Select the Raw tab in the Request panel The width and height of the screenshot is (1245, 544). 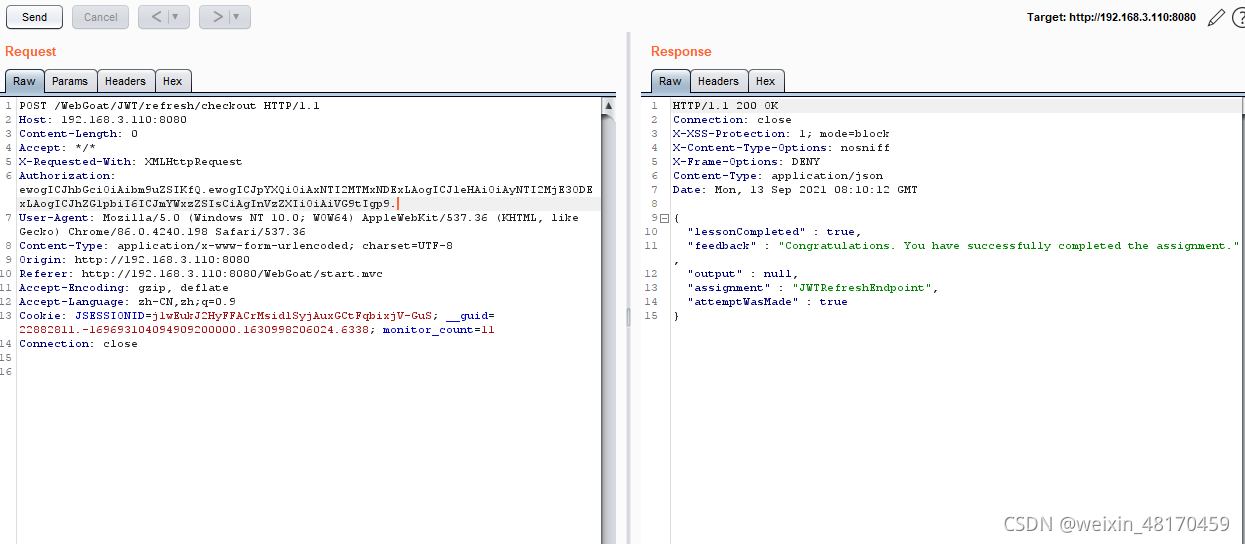(x=24, y=82)
